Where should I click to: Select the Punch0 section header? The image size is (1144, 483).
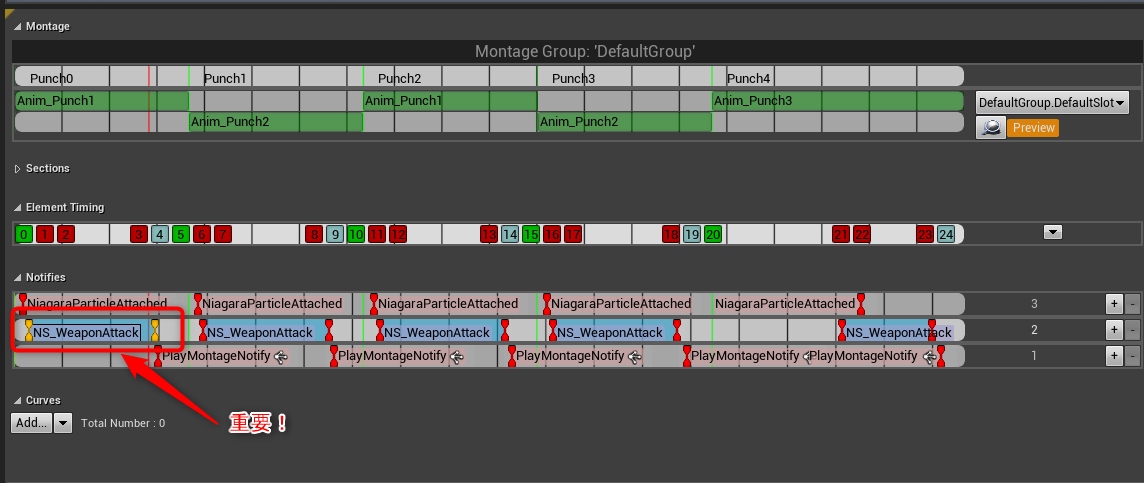52,78
